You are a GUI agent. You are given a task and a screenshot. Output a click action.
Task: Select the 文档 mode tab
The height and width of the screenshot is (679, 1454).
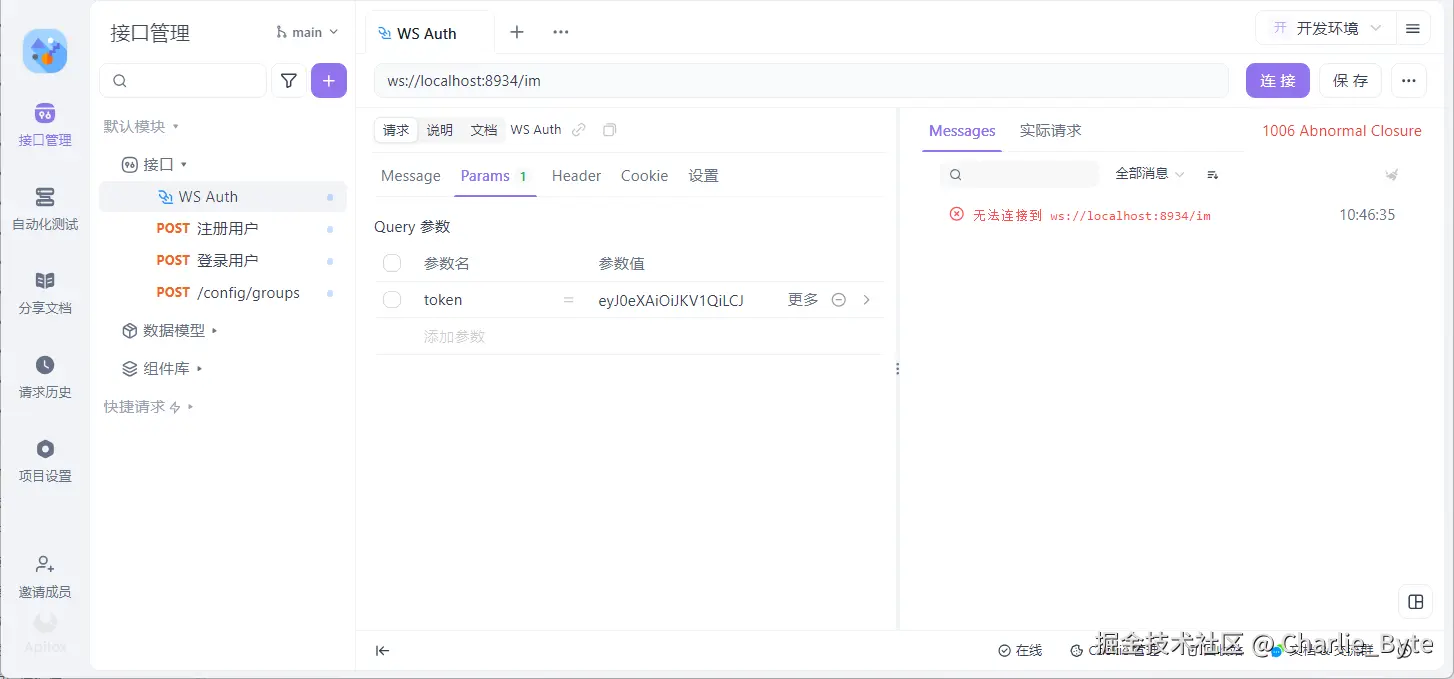point(484,130)
